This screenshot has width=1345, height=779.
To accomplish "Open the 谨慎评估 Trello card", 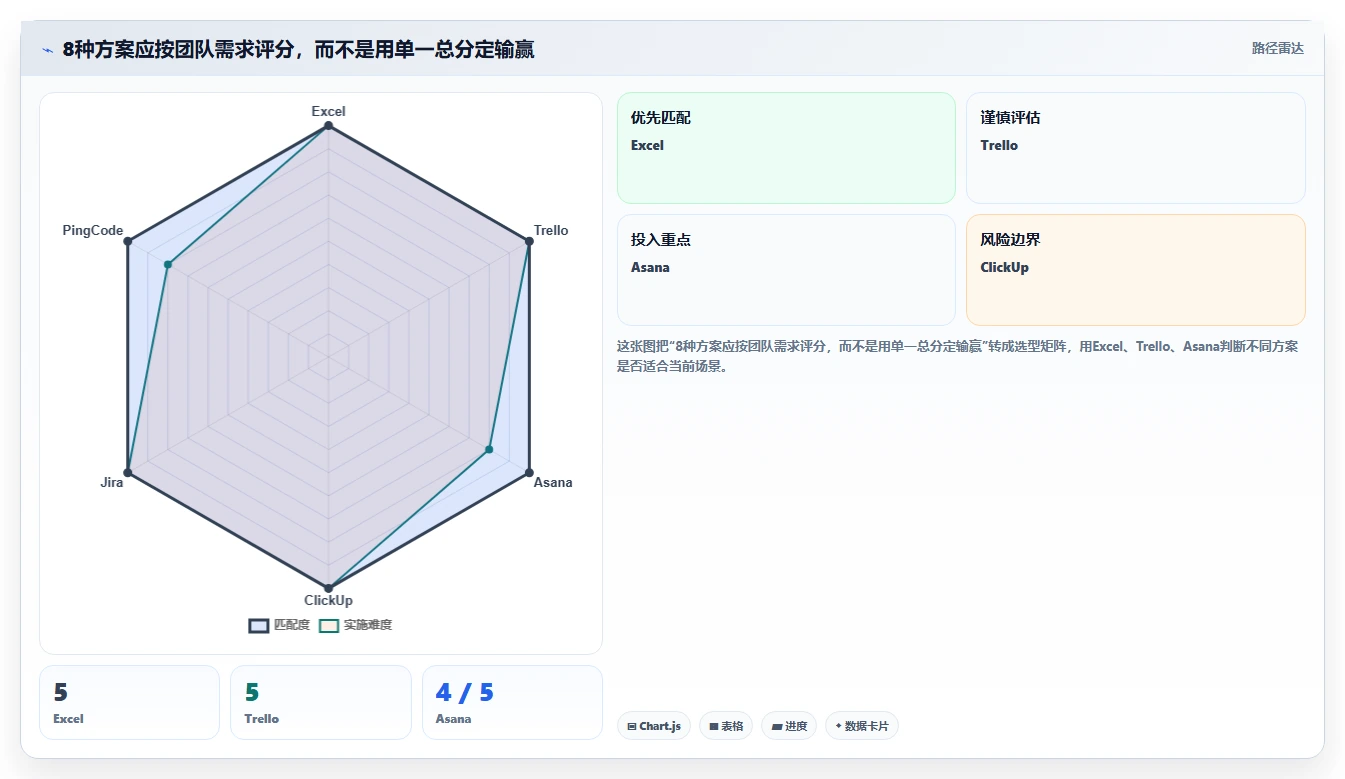I will [1135, 148].
